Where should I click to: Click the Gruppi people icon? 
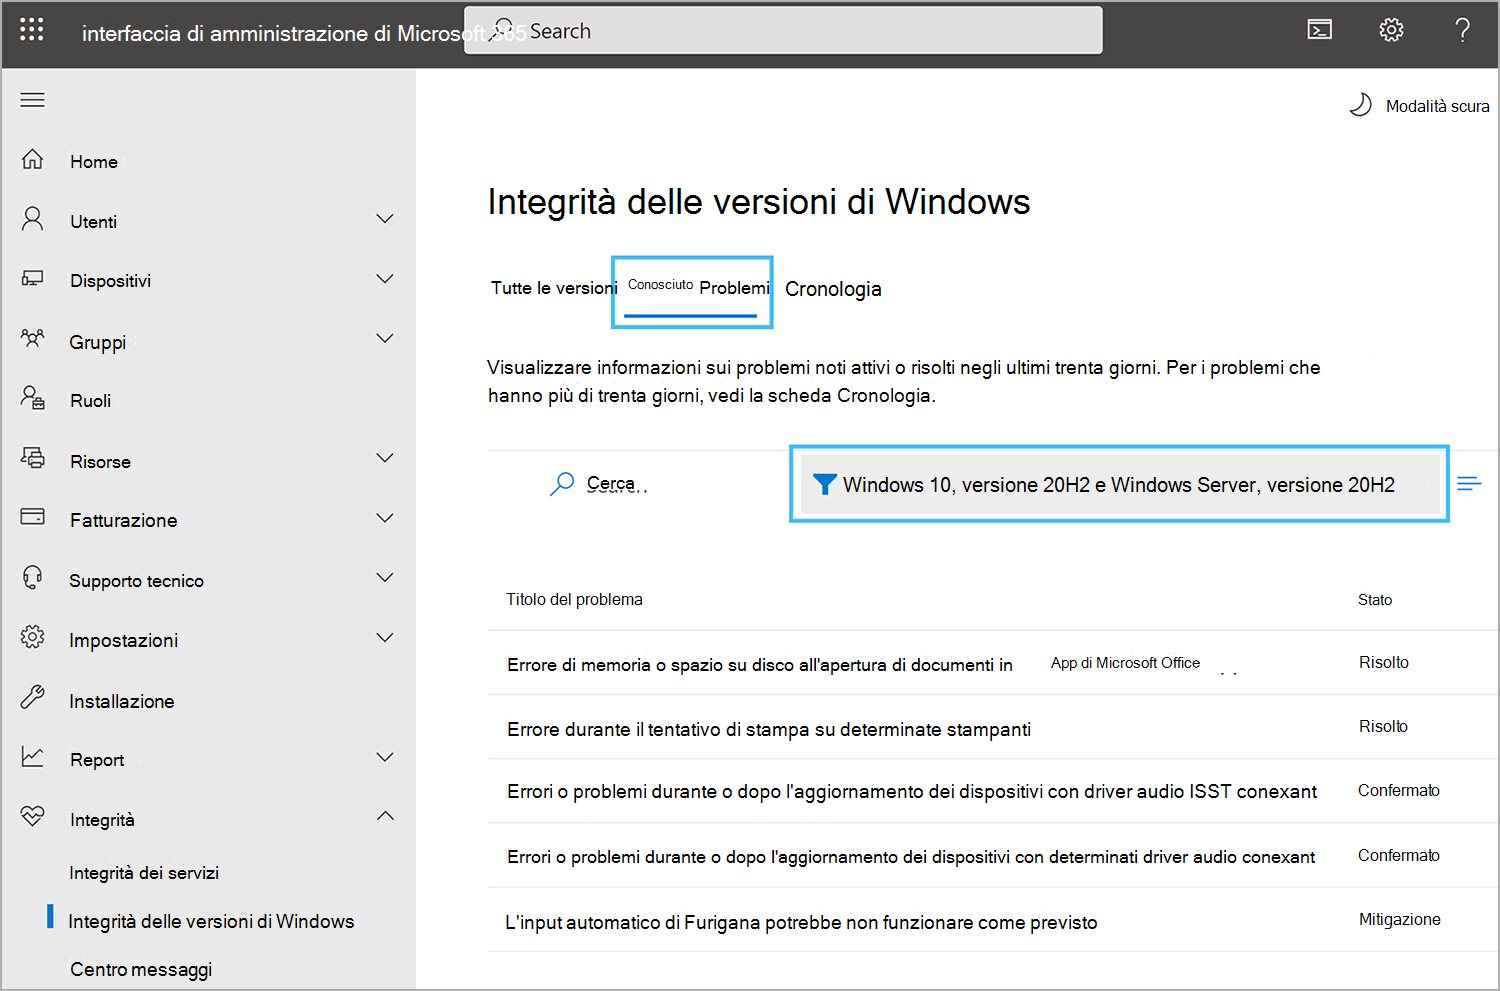33,339
